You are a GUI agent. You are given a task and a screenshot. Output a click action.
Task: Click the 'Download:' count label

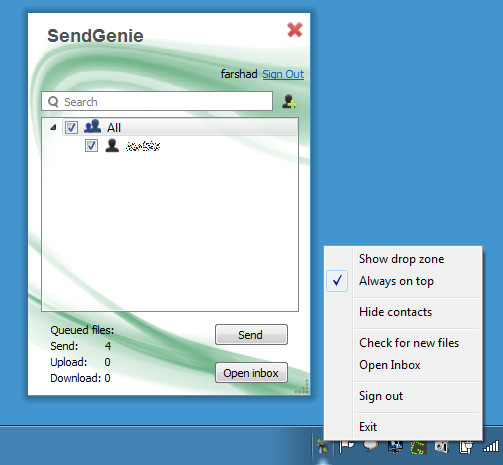(76, 378)
